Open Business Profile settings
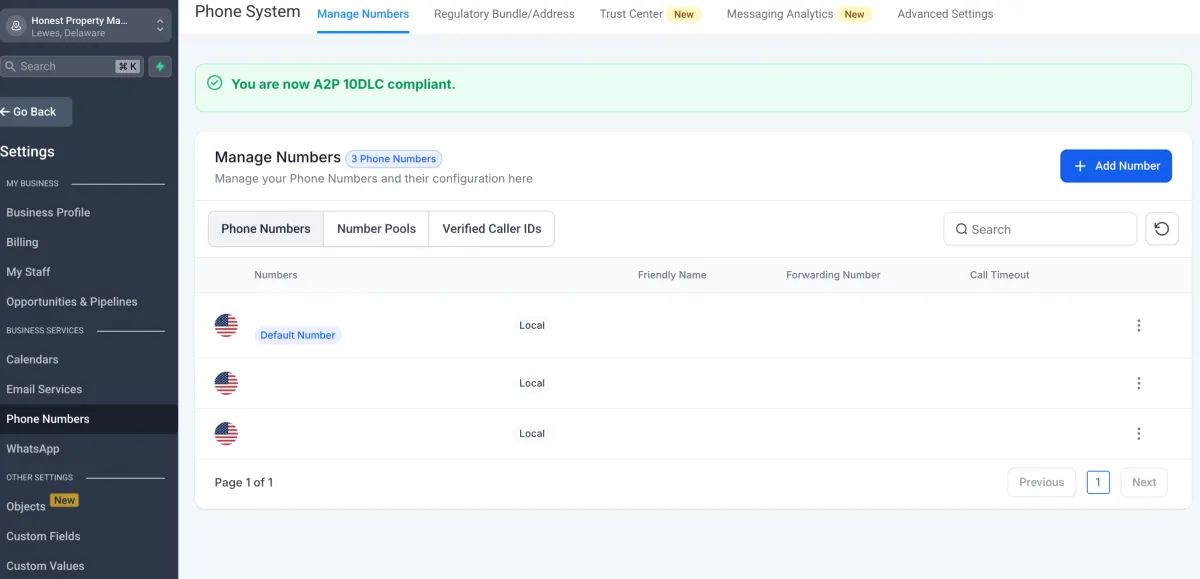The height and width of the screenshot is (579, 1200). 48,212
